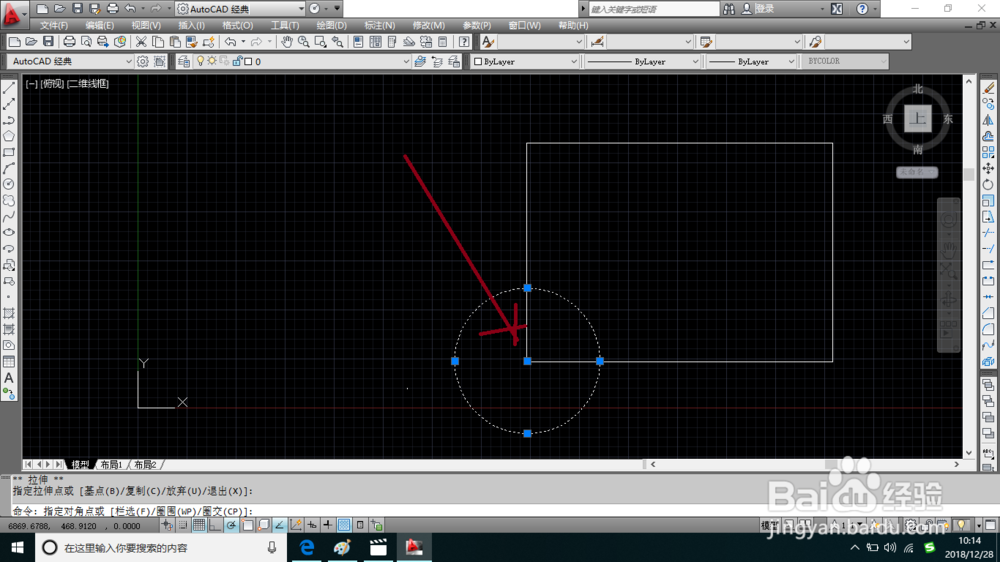Viewport: 1000px width, 562px height.
Task: Select the Rectangle draw tool
Action: [x=9, y=152]
